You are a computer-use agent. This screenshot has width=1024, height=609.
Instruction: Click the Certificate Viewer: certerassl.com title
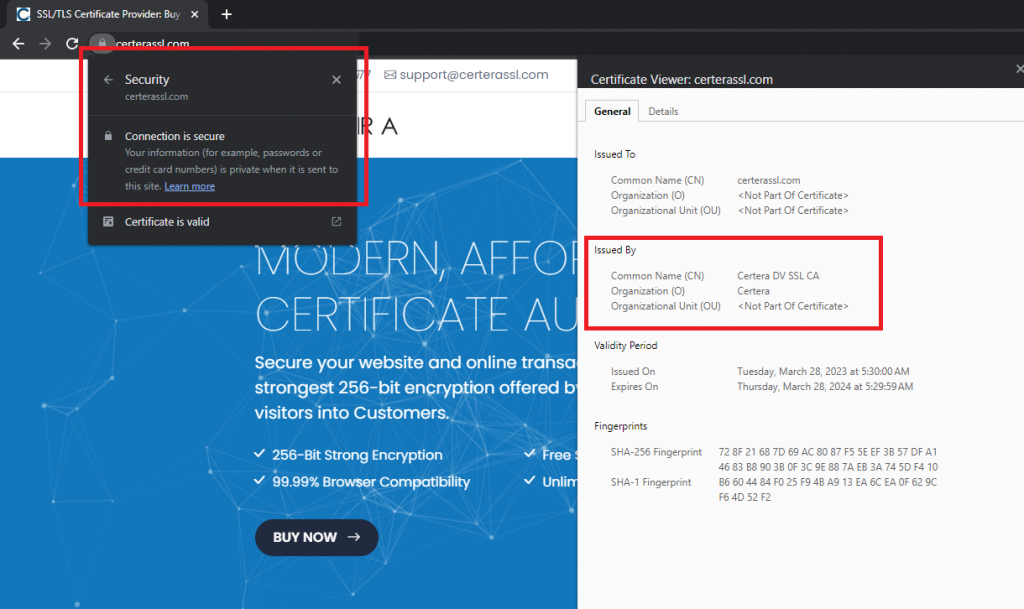pyautogui.click(x=681, y=80)
